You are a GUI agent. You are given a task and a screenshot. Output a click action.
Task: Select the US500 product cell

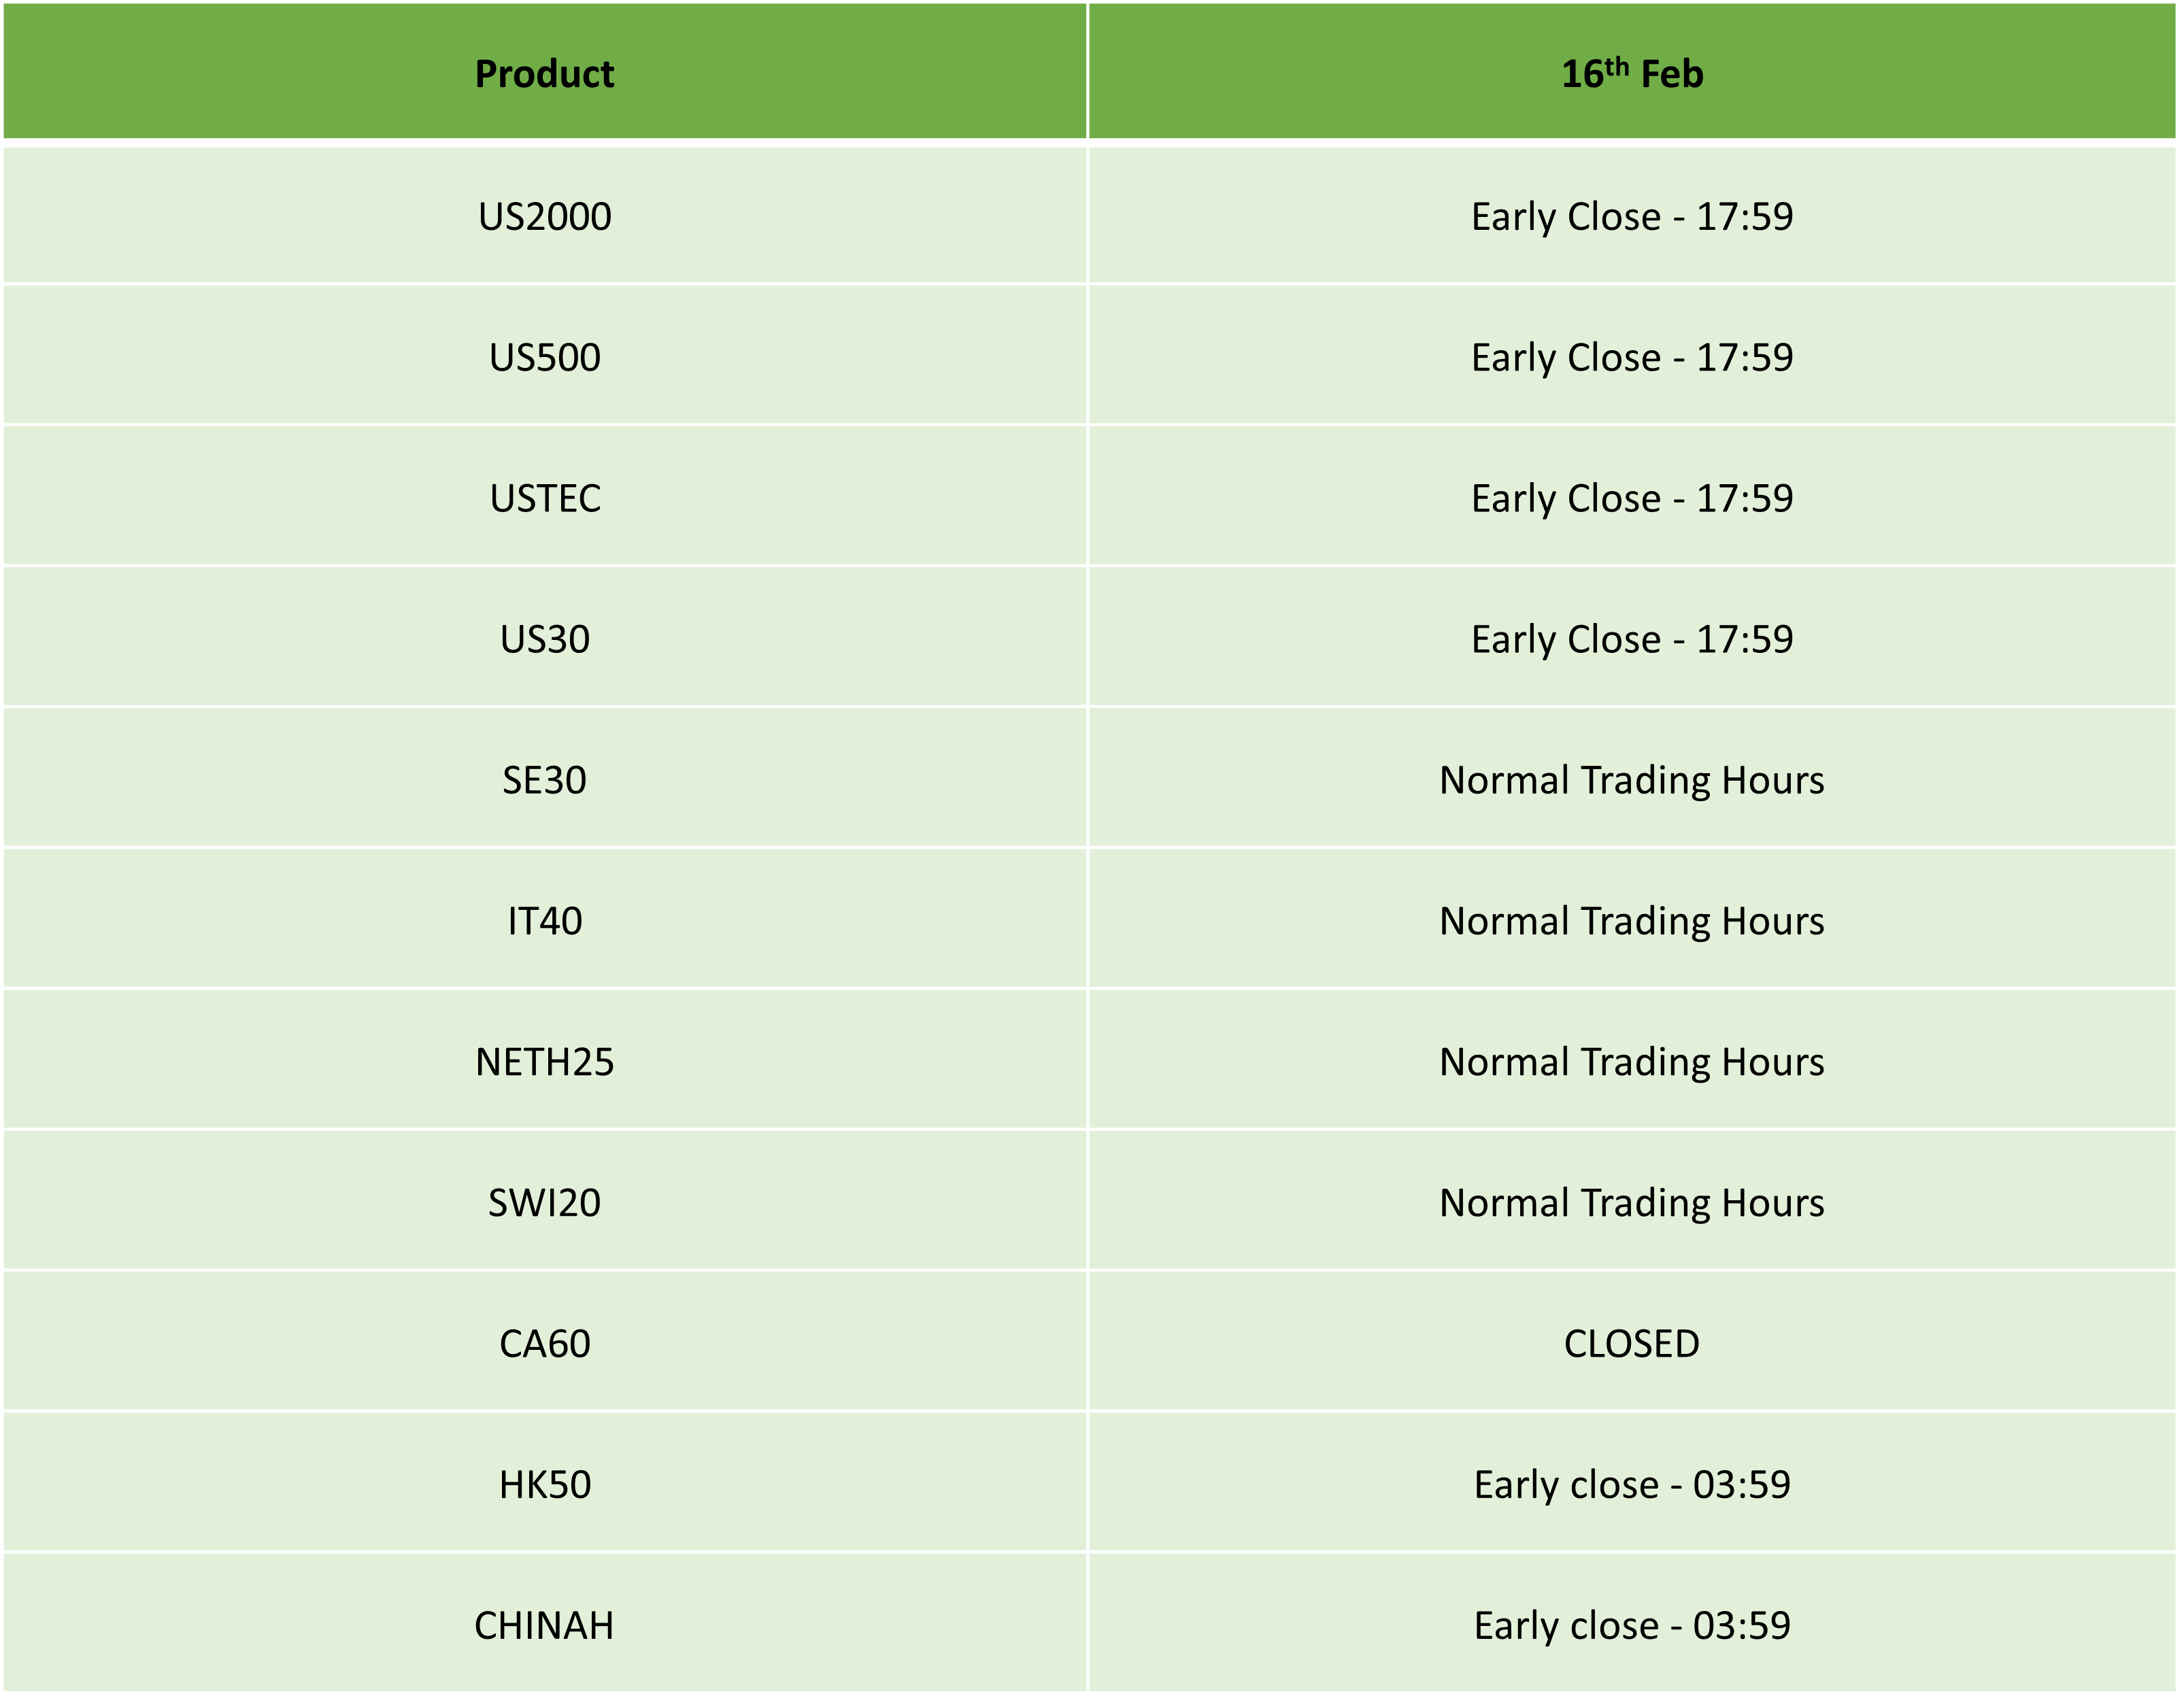point(544,358)
